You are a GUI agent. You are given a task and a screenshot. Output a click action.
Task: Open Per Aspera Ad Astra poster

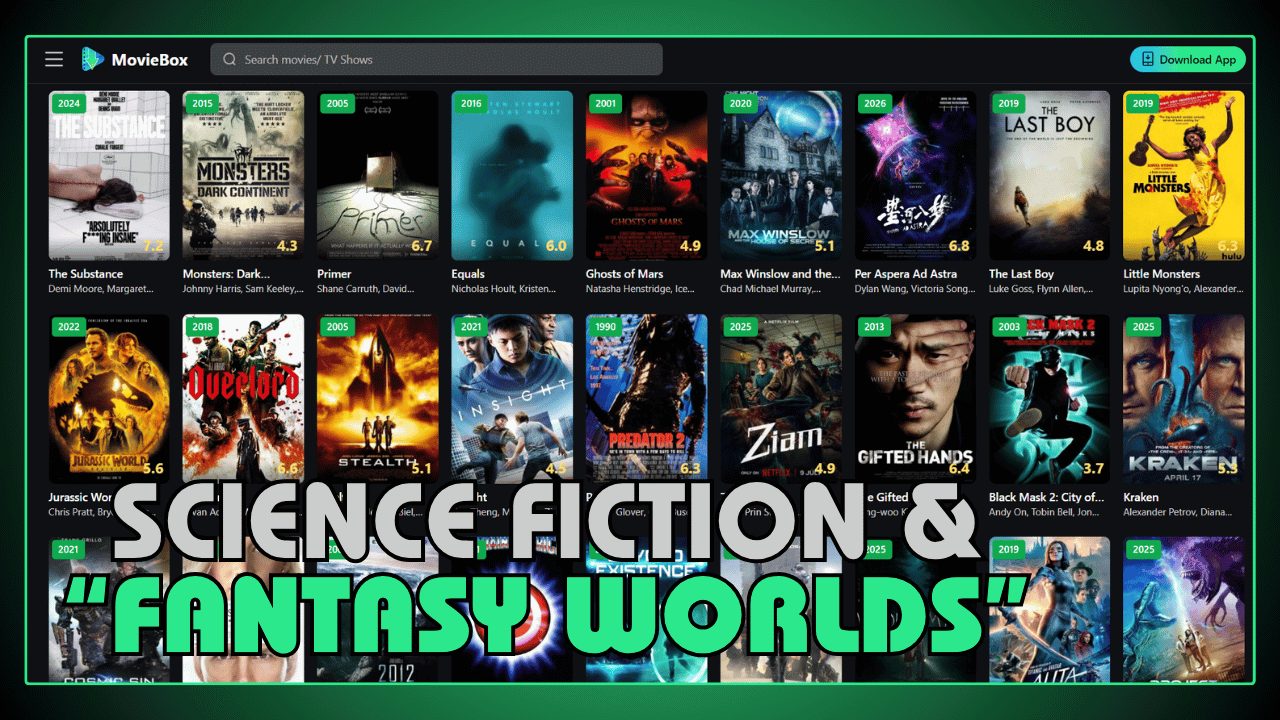click(915, 175)
